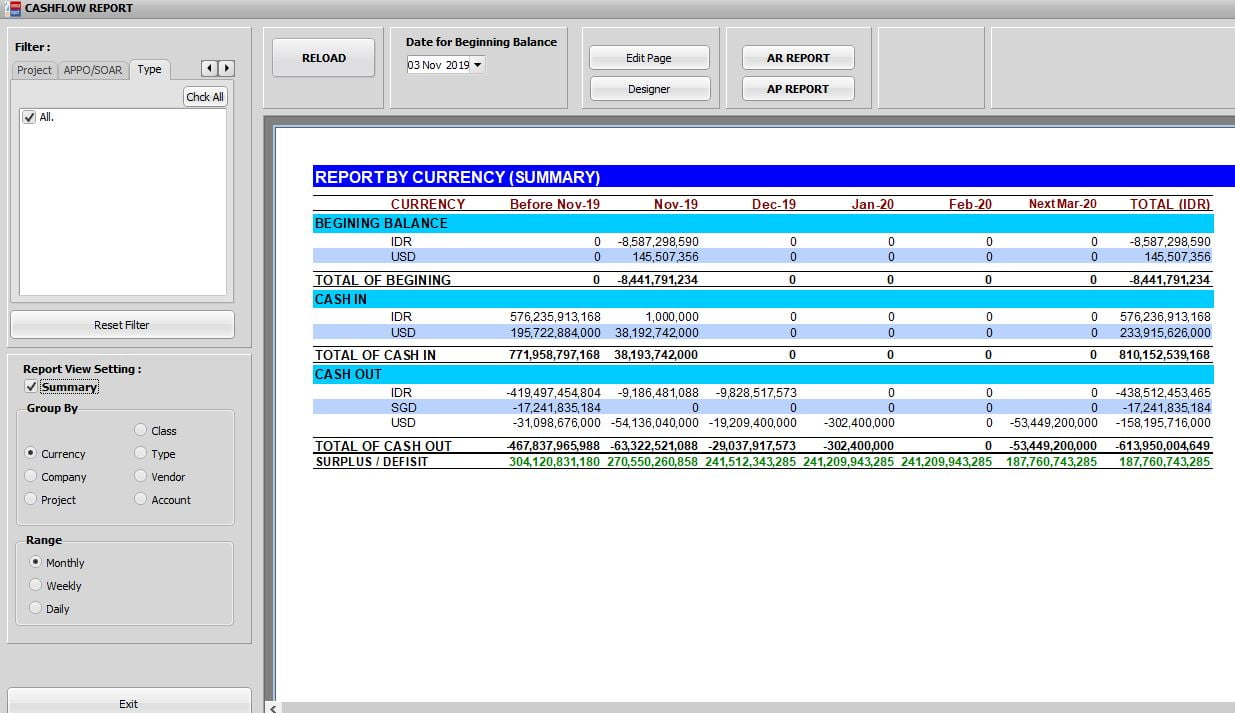Uncheck the Summary checkbox
This screenshot has width=1235, height=713.
(x=31, y=387)
